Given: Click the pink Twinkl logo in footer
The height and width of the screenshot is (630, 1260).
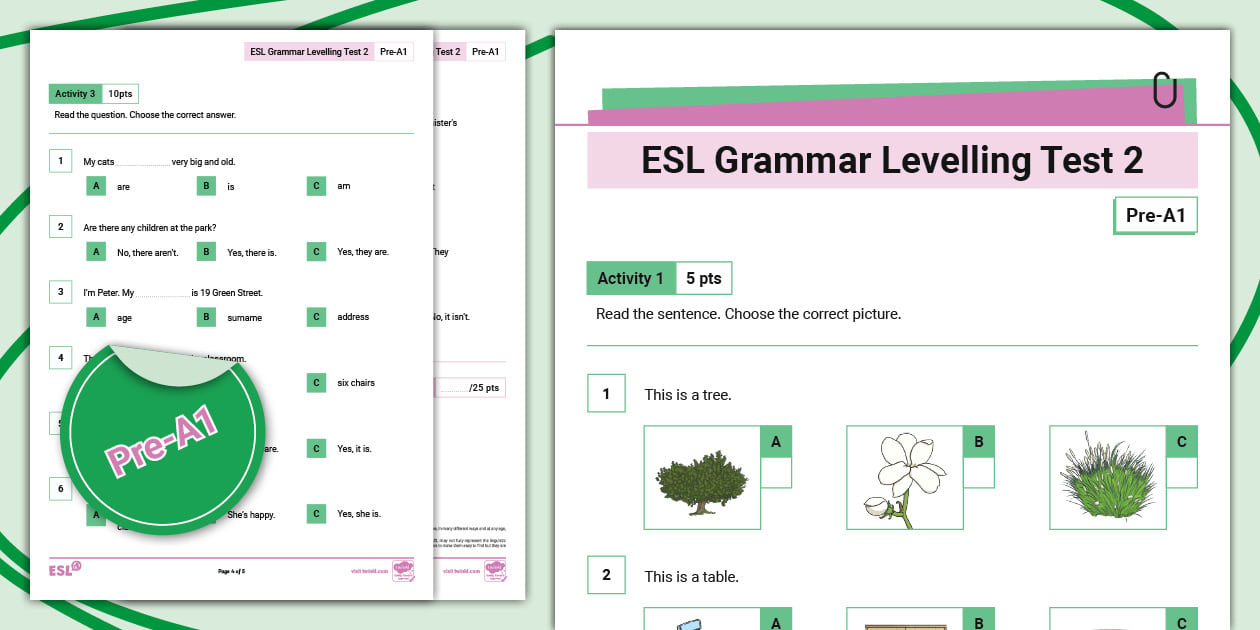Looking at the screenshot, I should tap(403, 570).
